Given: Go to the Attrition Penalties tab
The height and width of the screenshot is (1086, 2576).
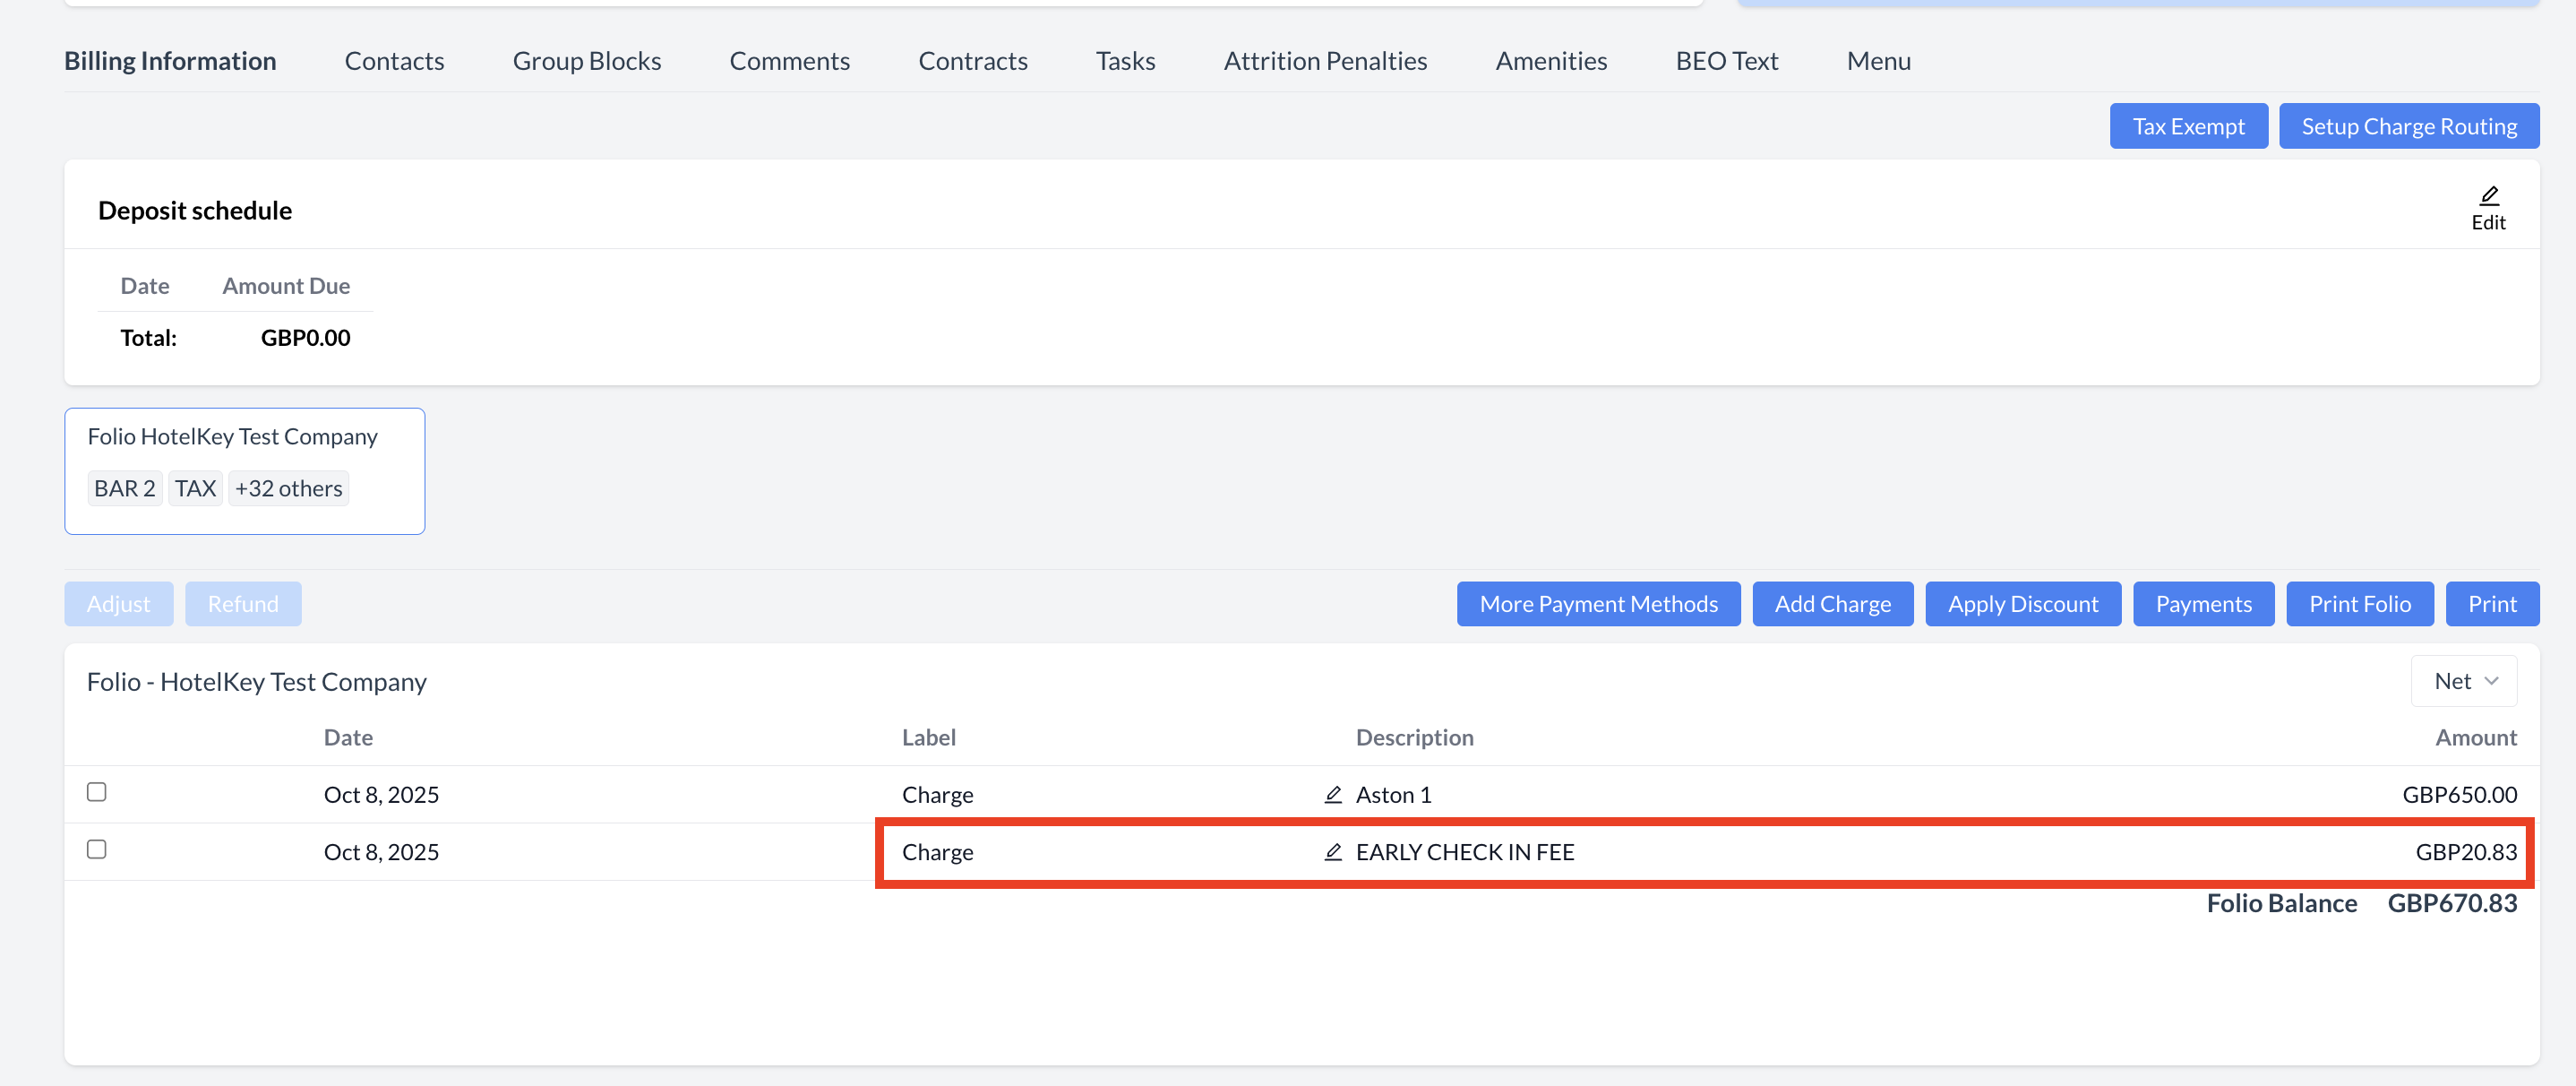Looking at the screenshot, I should coord(1324,61).
